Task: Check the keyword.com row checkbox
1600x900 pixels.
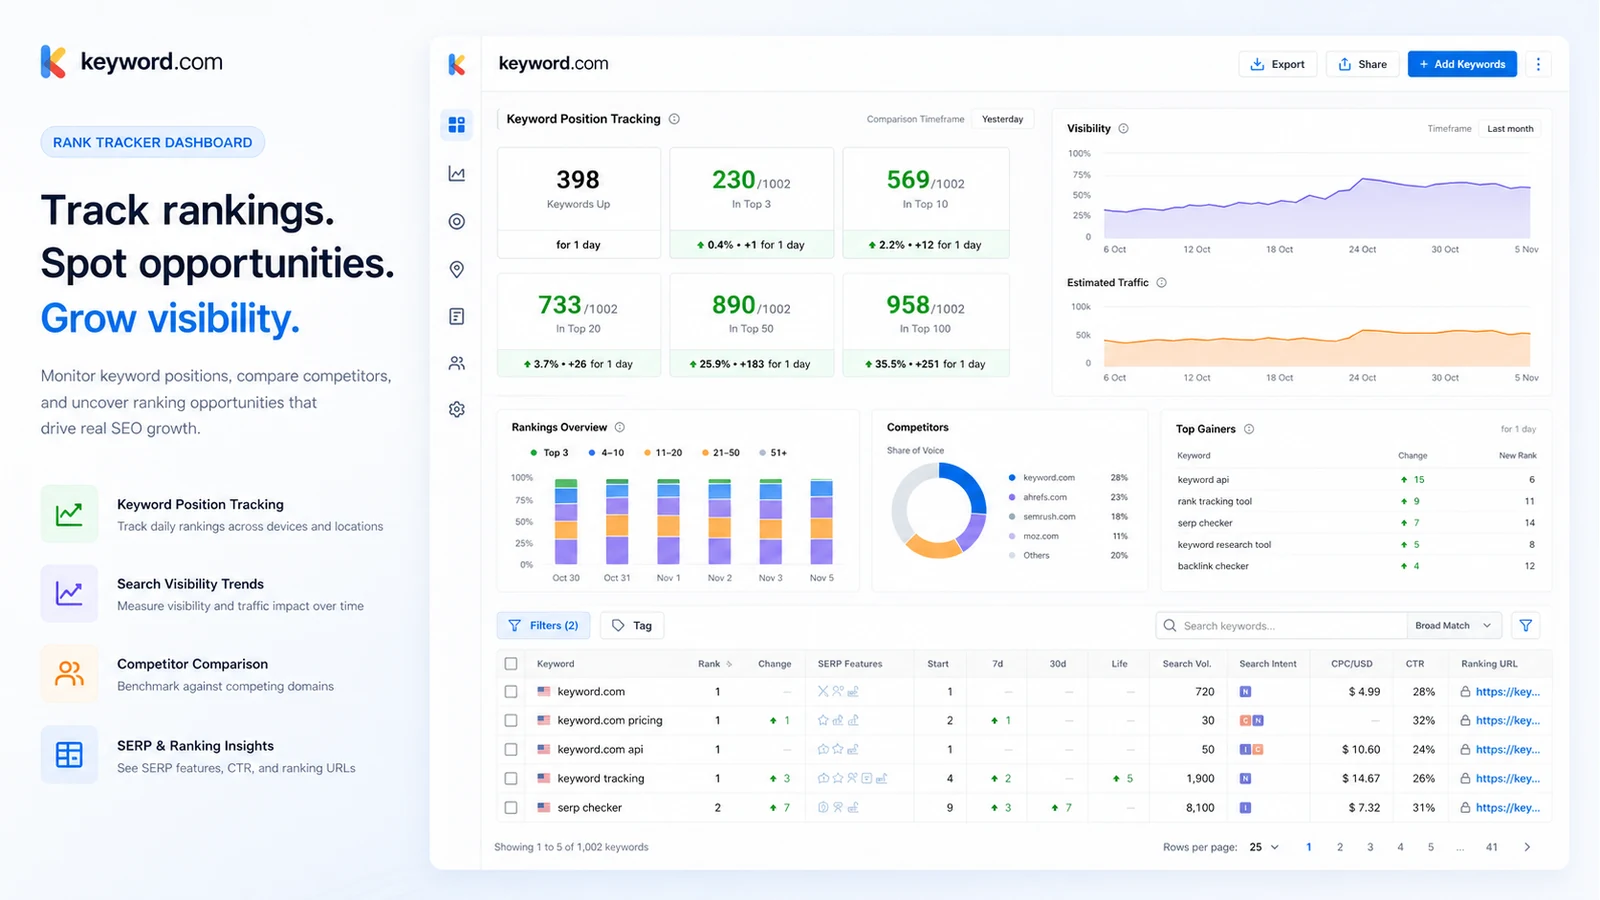Action: [511, 691]
